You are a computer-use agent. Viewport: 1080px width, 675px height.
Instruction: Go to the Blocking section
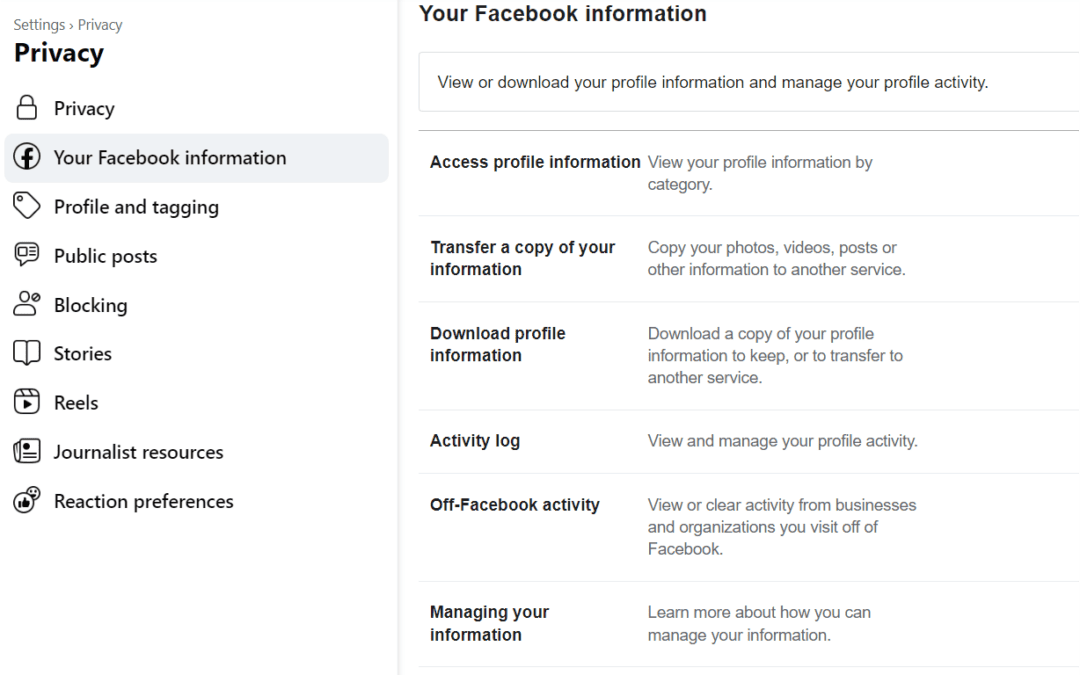coord(90,305)
